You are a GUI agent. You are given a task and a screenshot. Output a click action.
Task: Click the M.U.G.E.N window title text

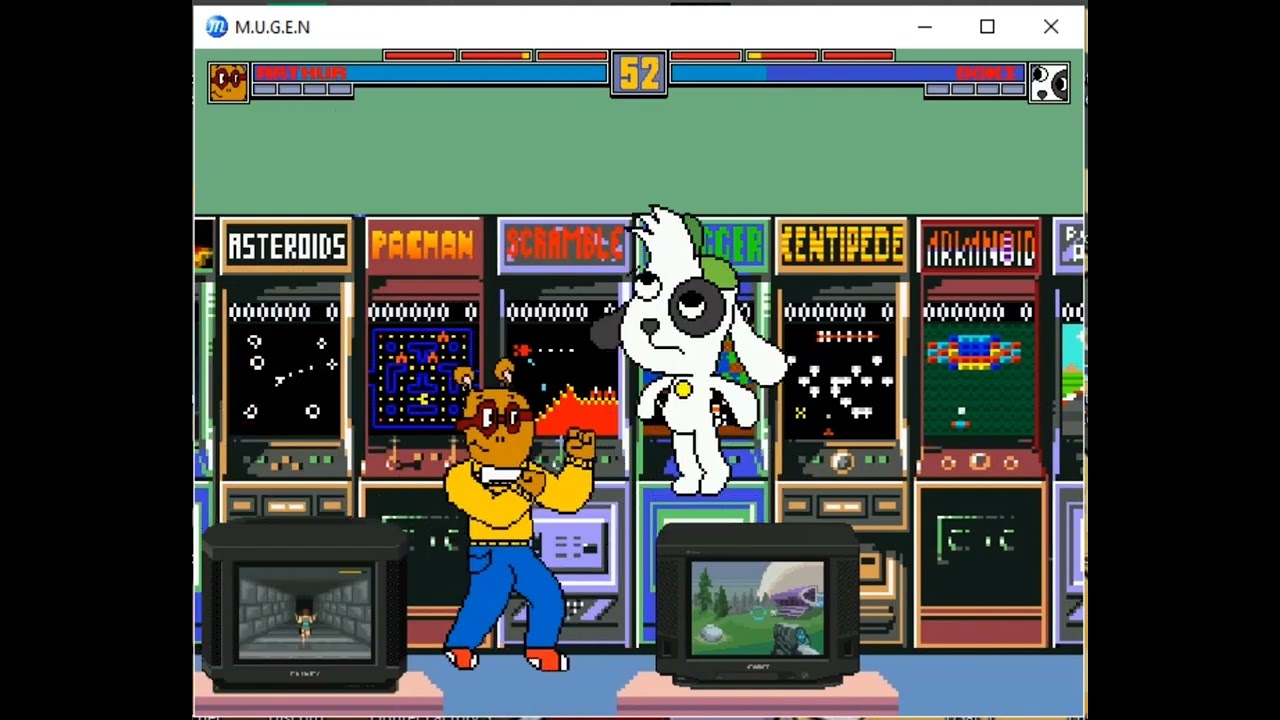(272, 27)
